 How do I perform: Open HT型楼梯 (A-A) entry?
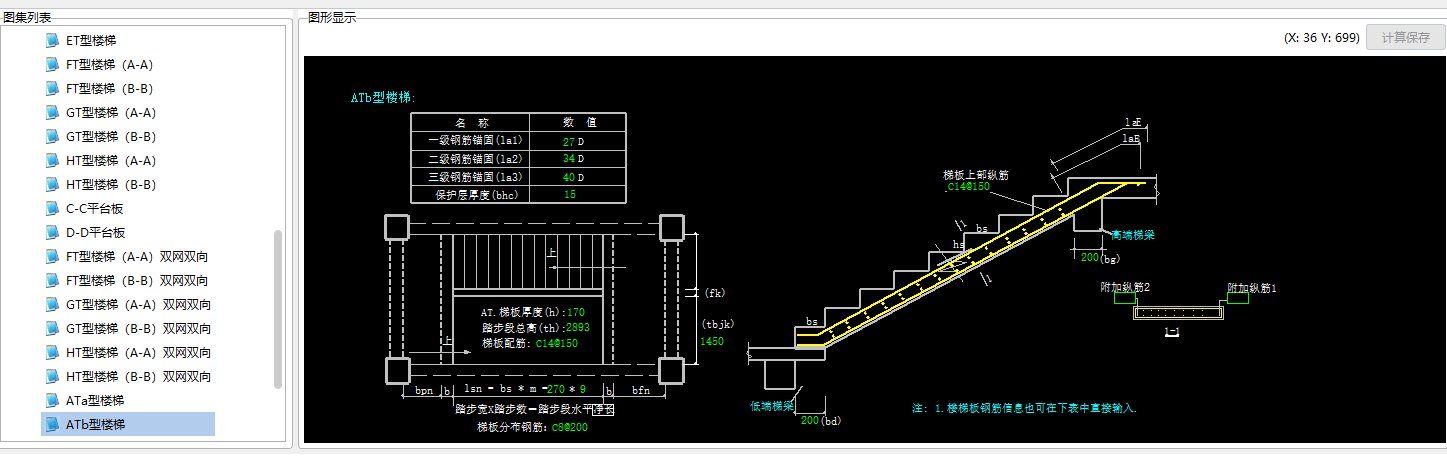click(x=110, y=161)
